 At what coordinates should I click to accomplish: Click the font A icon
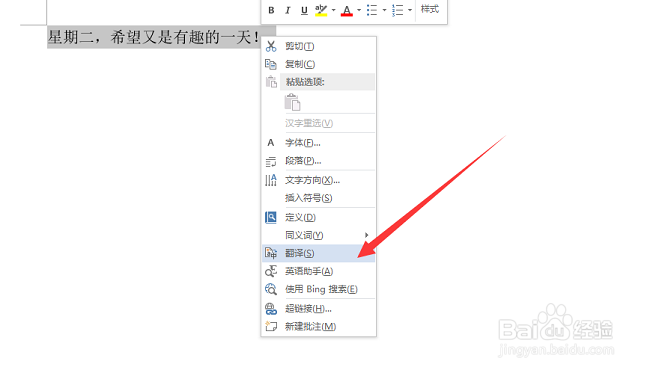(271, 143)
